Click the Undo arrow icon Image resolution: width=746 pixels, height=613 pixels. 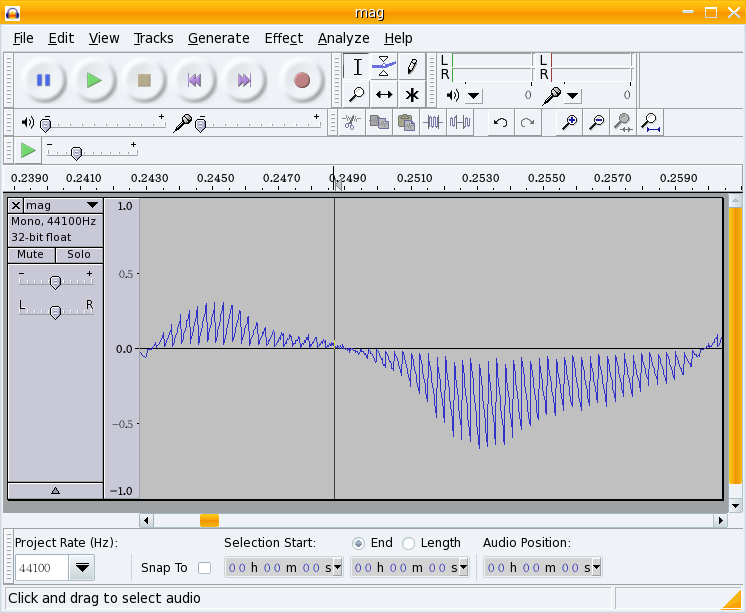coord(500,122)
